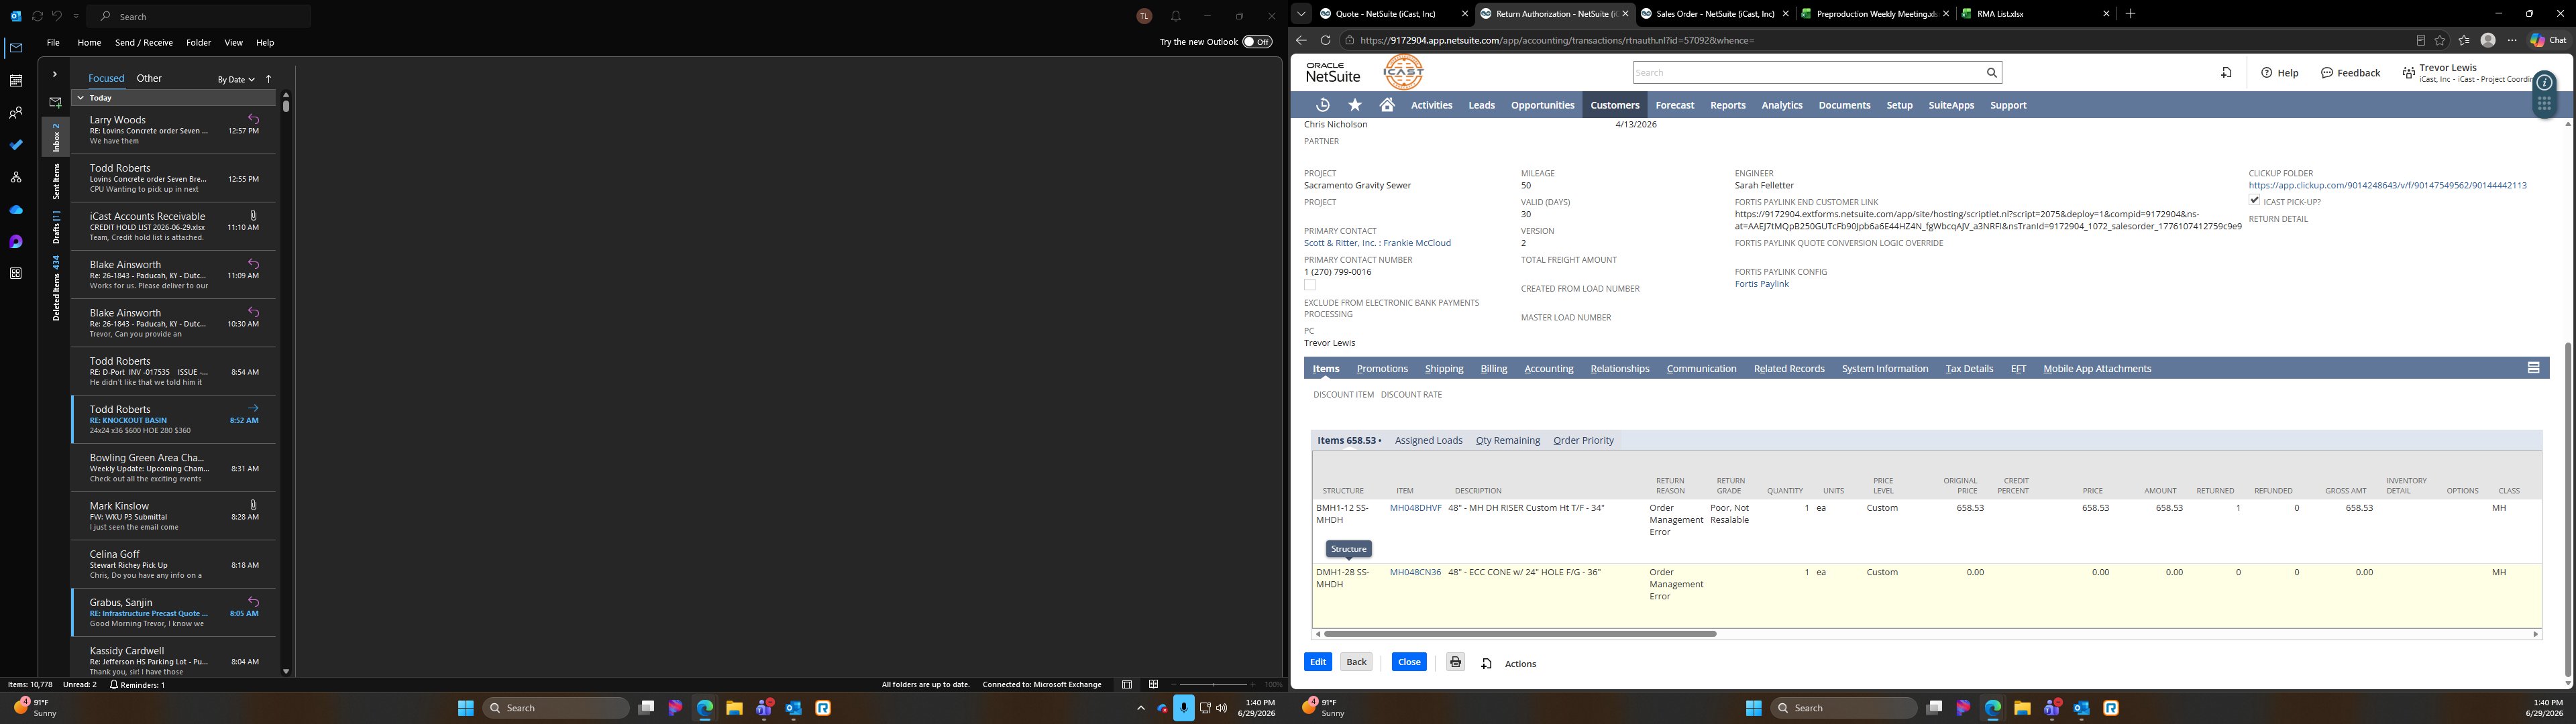The height and width of the screenshot is (724, 2576).
Task: Switch to the Other inbox tab
Action: pos(149,78)
